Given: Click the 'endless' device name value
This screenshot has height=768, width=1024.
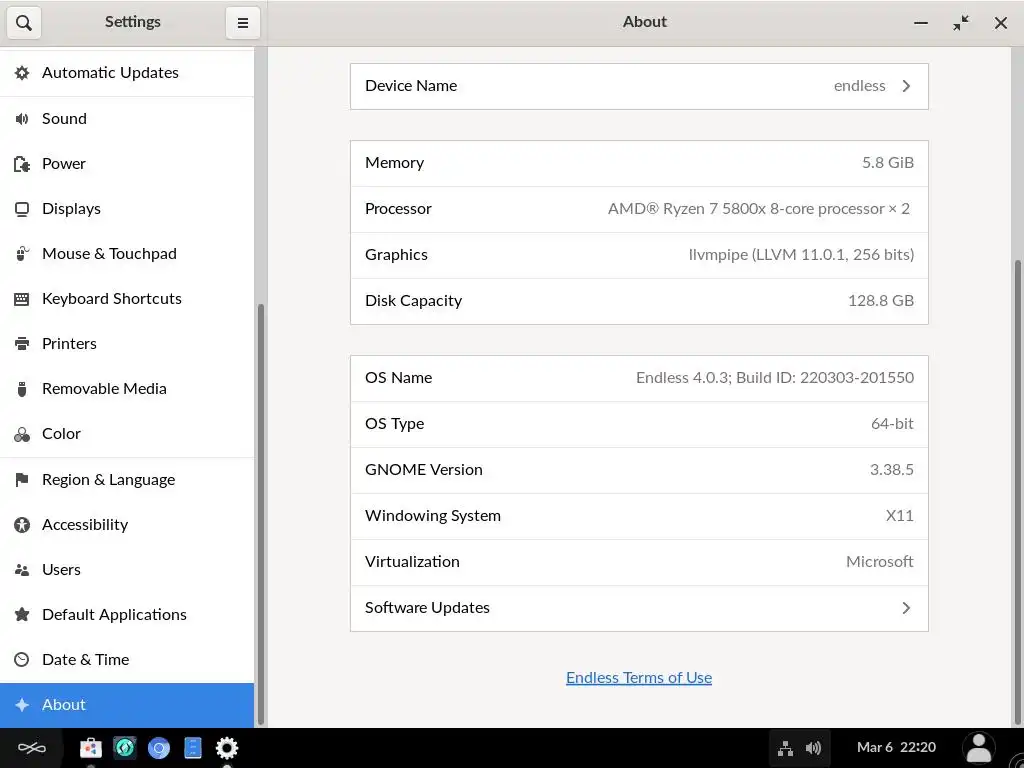Looking at the screenshot, I should [859, 86].
